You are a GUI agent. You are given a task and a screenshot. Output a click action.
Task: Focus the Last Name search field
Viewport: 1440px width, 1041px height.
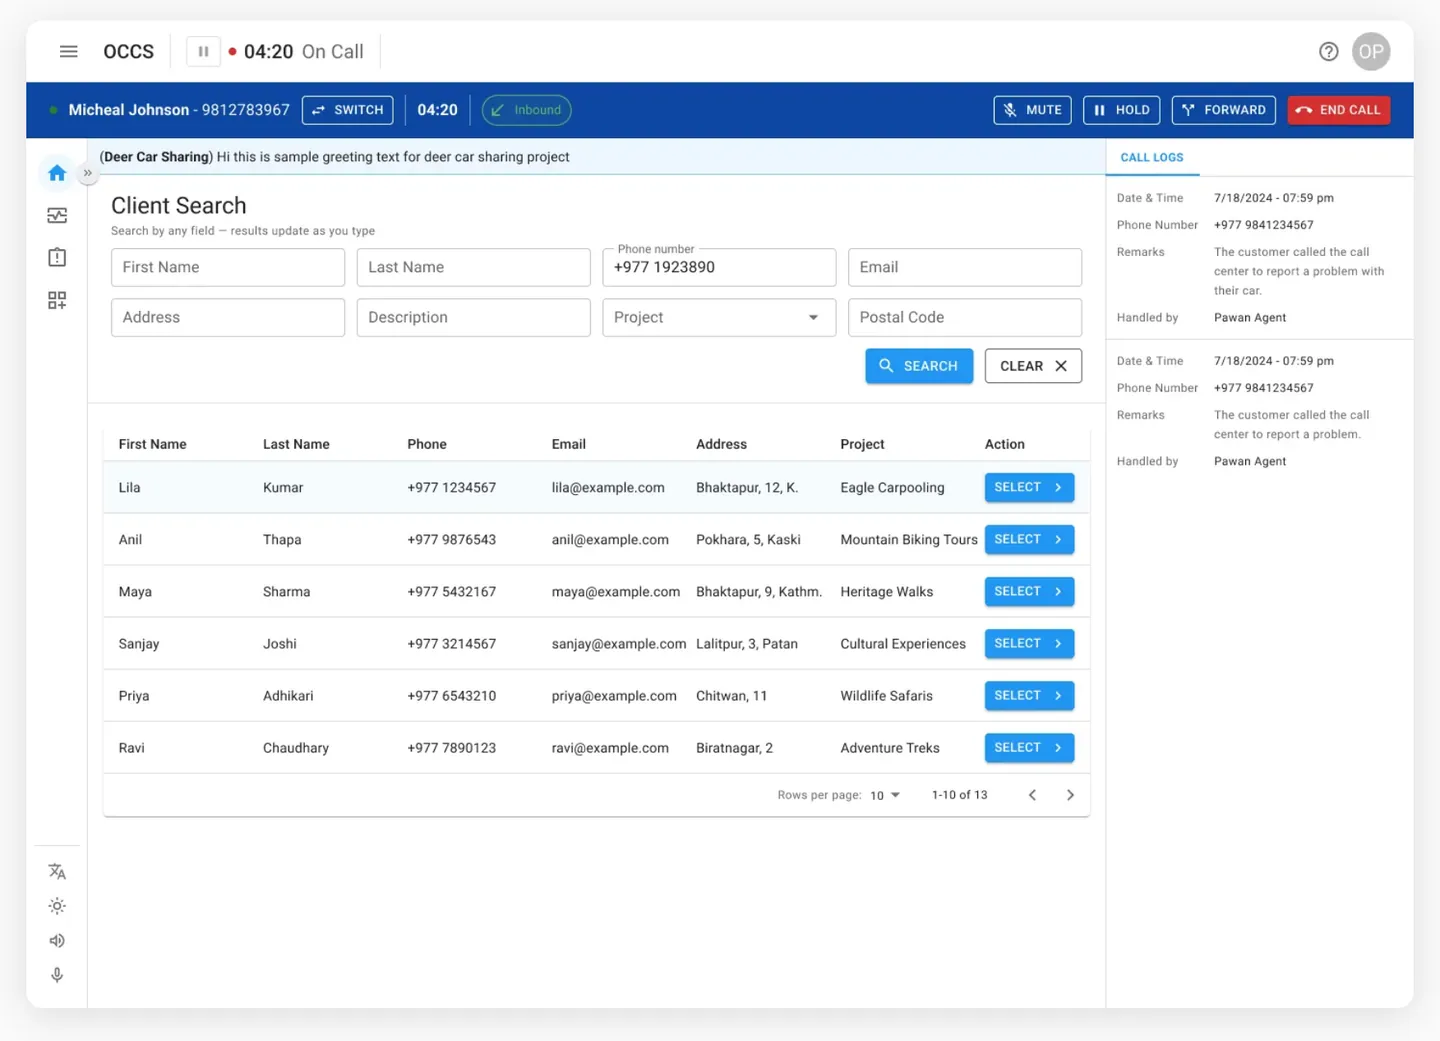[473, 267]
